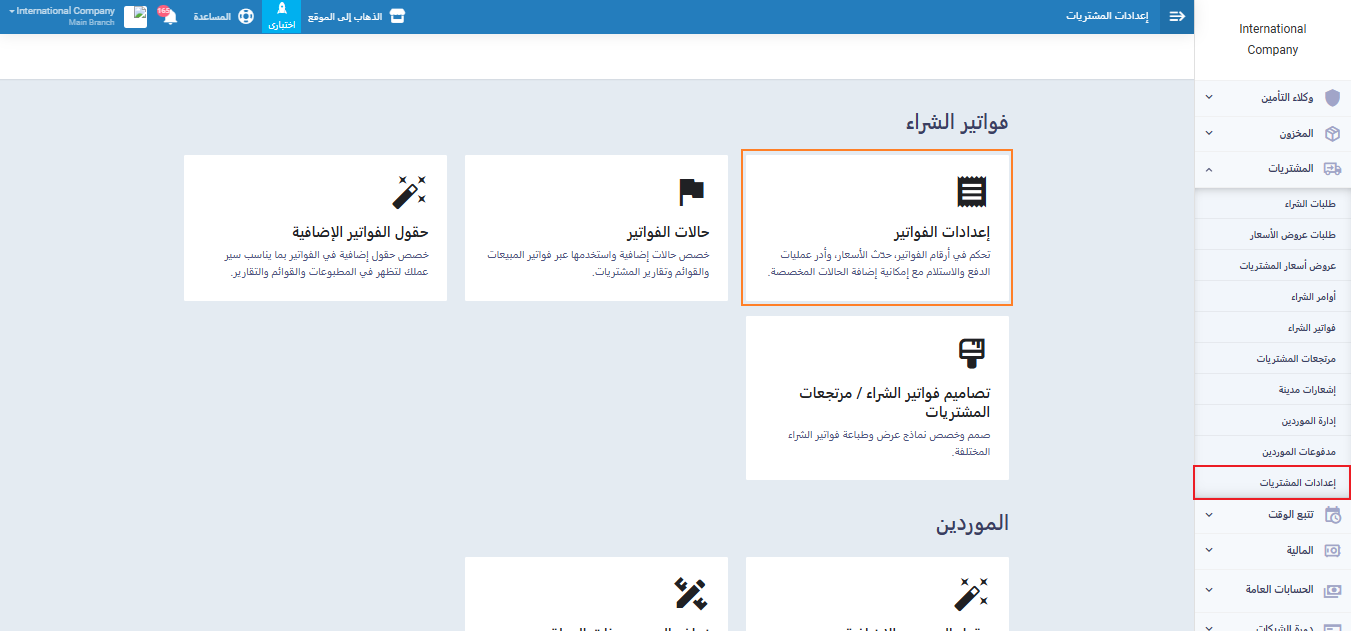Viewport: 1351px width, 631px height.
Task: Click the magic wand icon for حقول الفواتير الإضافية
Action: (410, 191)
